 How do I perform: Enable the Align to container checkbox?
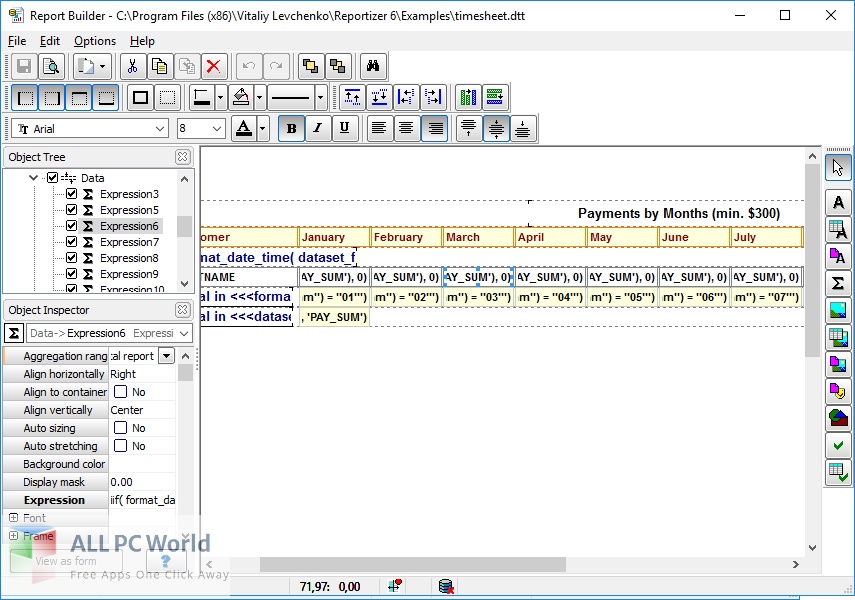click(120, 392)
